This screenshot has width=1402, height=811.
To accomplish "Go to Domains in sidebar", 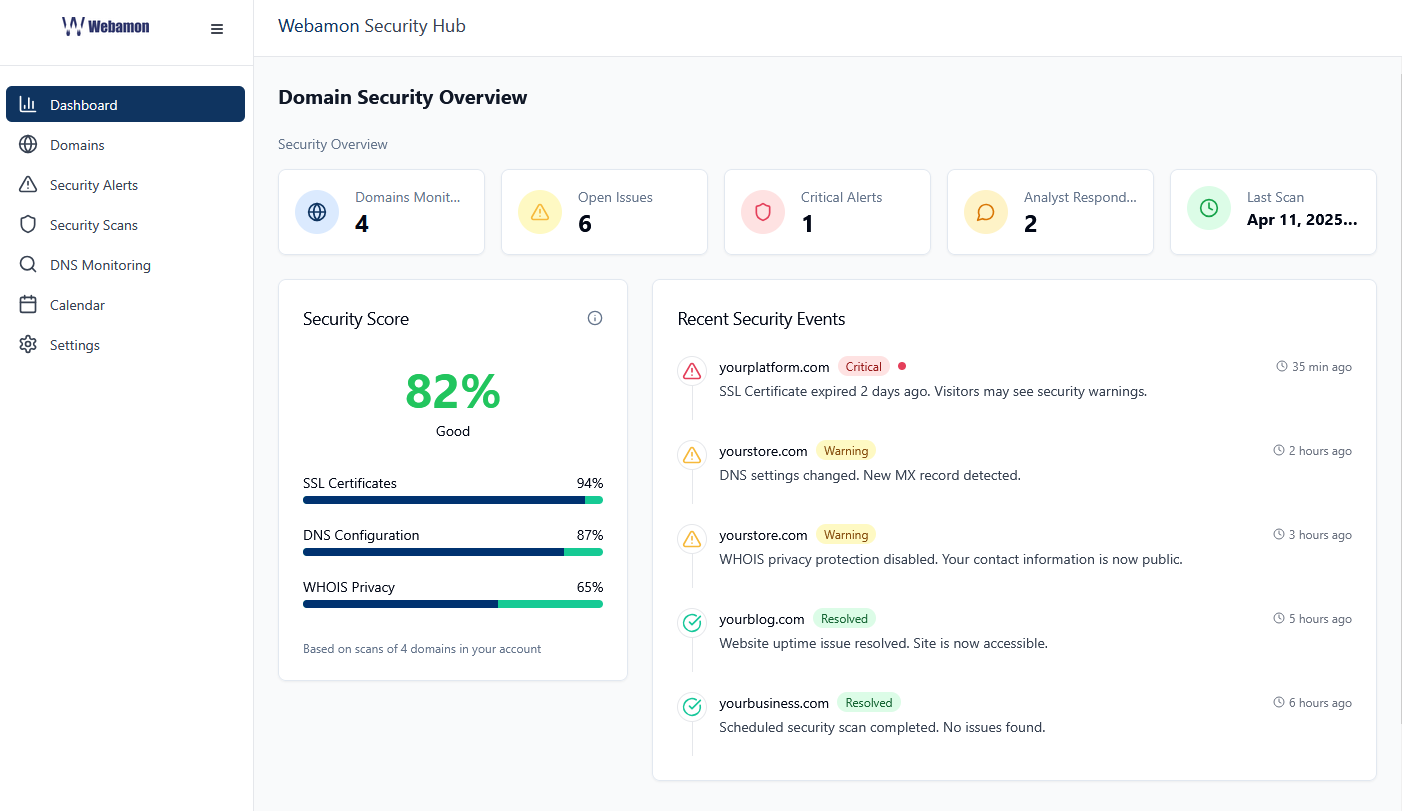I will pyautogui.click(x=125, y=145).
